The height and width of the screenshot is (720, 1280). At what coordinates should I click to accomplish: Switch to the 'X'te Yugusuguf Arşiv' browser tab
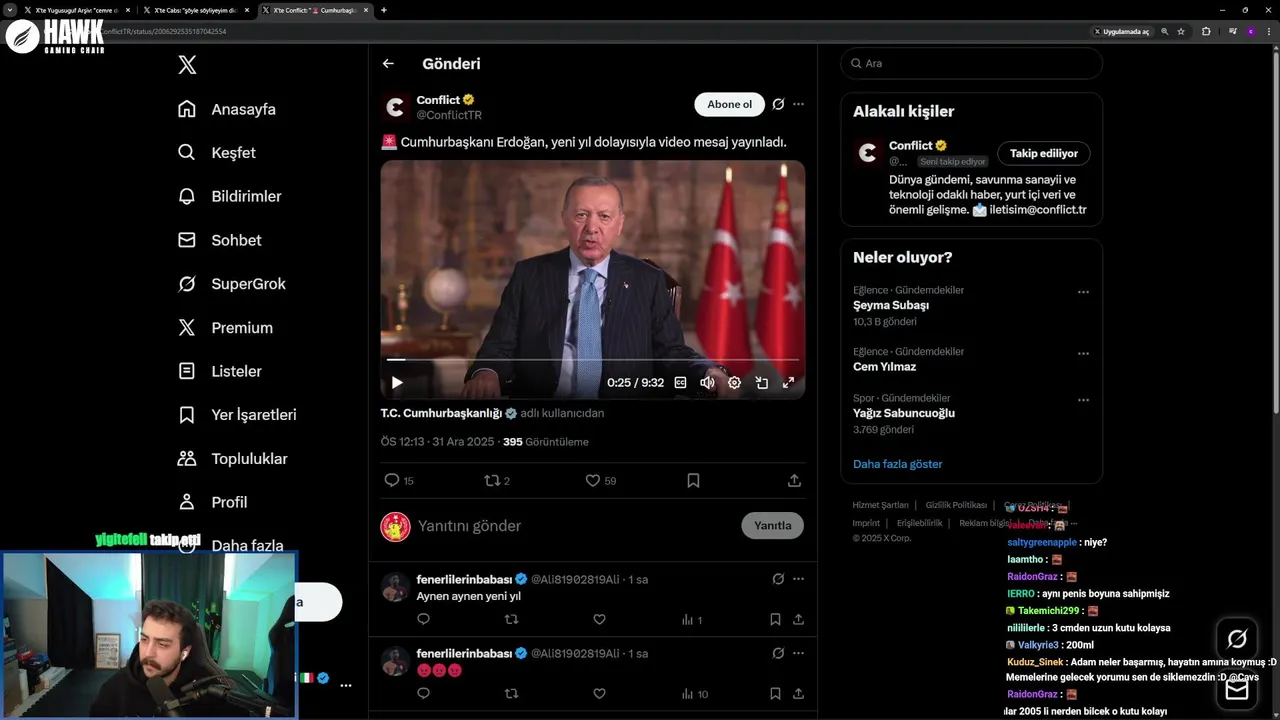click(77, 10)
